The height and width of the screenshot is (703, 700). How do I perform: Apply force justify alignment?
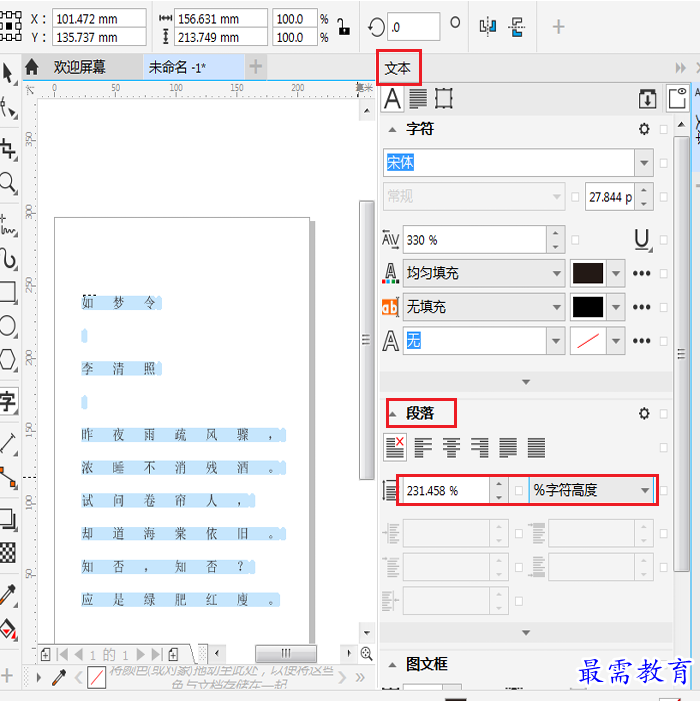tap(536, 447)
